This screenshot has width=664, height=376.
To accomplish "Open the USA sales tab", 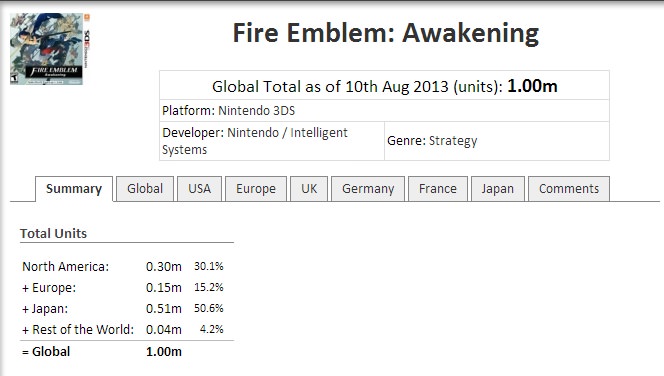I will click(x=199, y=189).
